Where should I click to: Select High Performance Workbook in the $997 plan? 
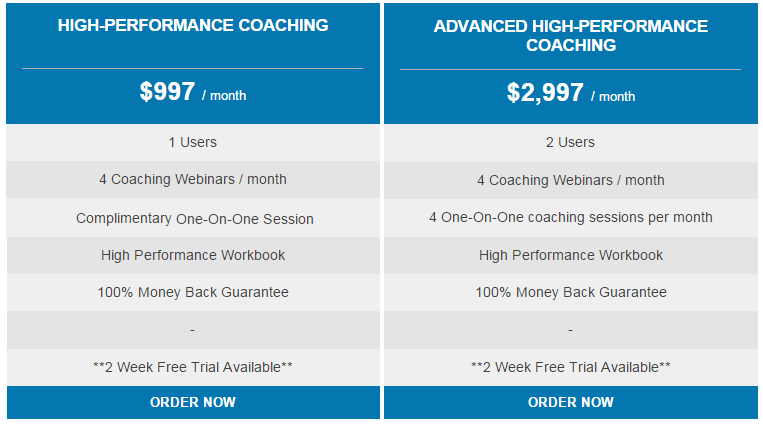tap(193, 255)
